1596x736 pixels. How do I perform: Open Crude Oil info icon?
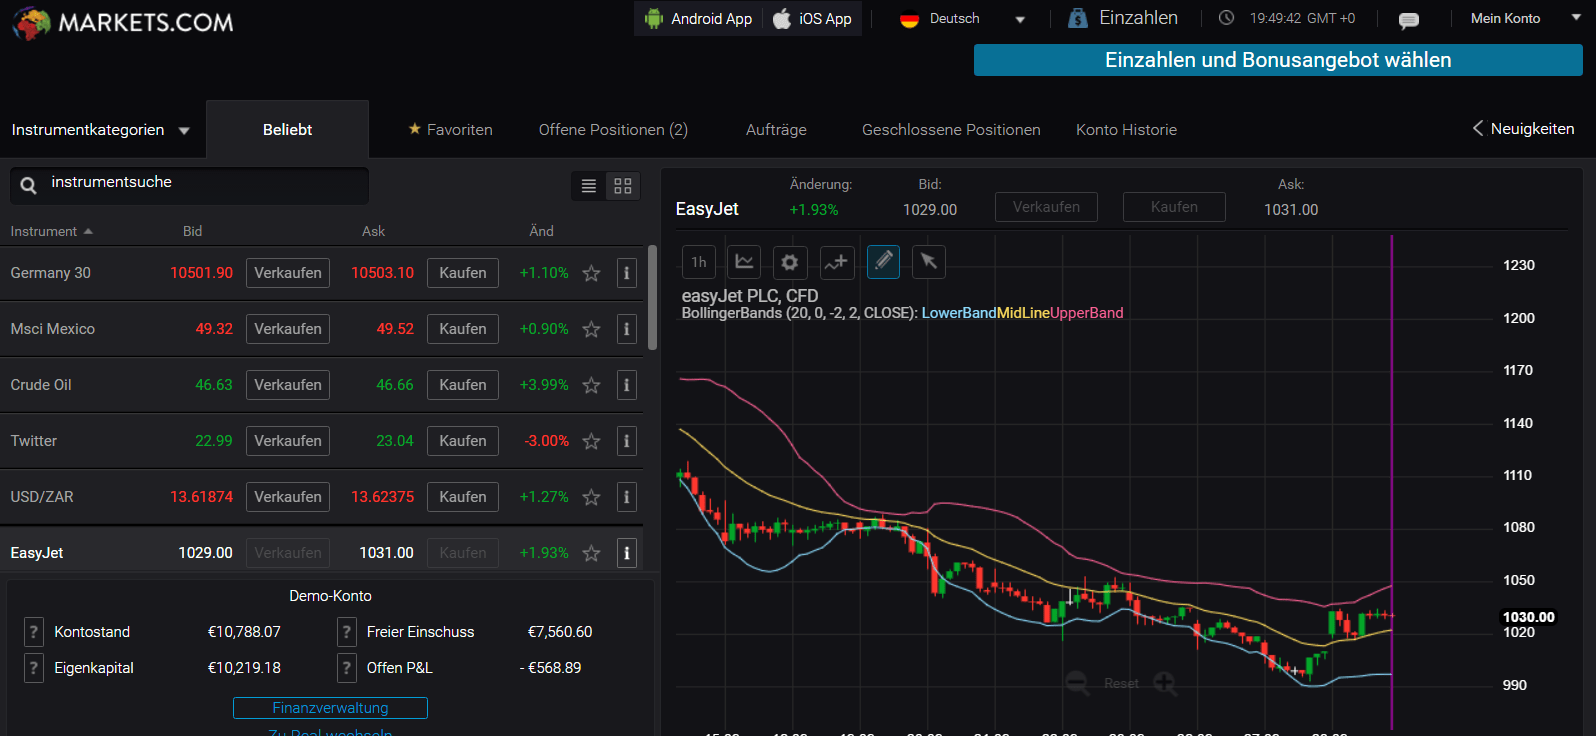coord(627,385)
